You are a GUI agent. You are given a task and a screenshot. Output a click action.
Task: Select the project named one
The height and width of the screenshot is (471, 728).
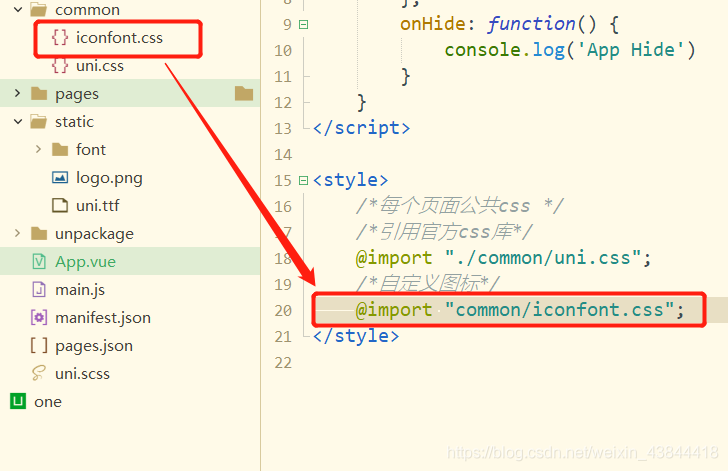tap(48, 402)
